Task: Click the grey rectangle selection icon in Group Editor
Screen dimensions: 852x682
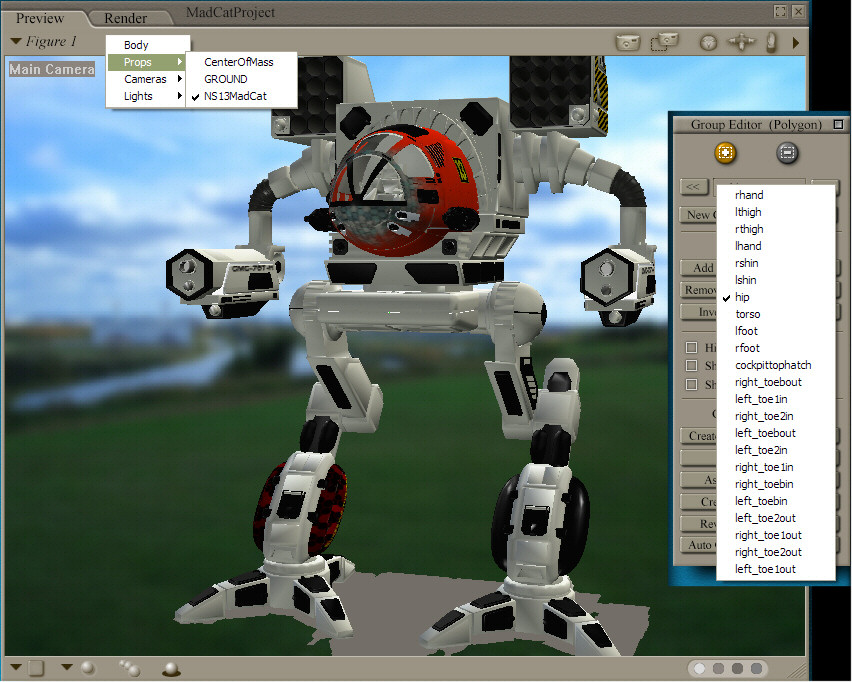Action: pyautogui.click(x=787, y=152)
